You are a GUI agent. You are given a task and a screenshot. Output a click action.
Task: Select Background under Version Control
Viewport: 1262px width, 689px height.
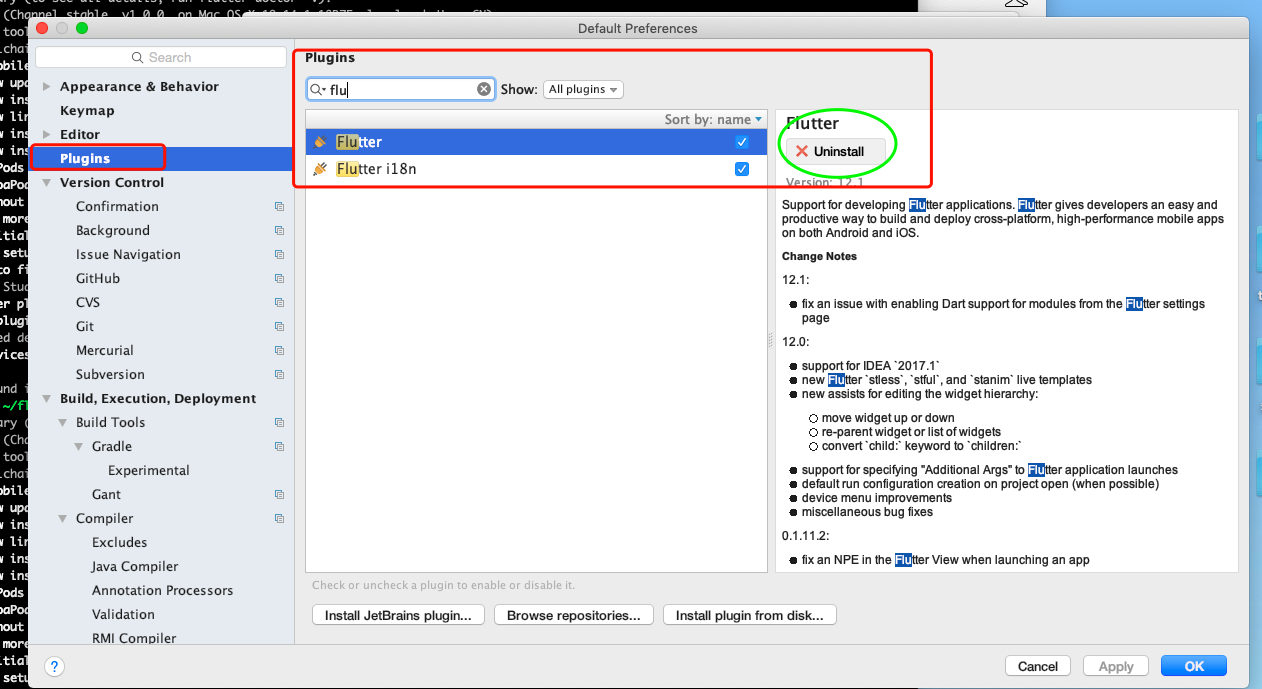click(113, 231)
